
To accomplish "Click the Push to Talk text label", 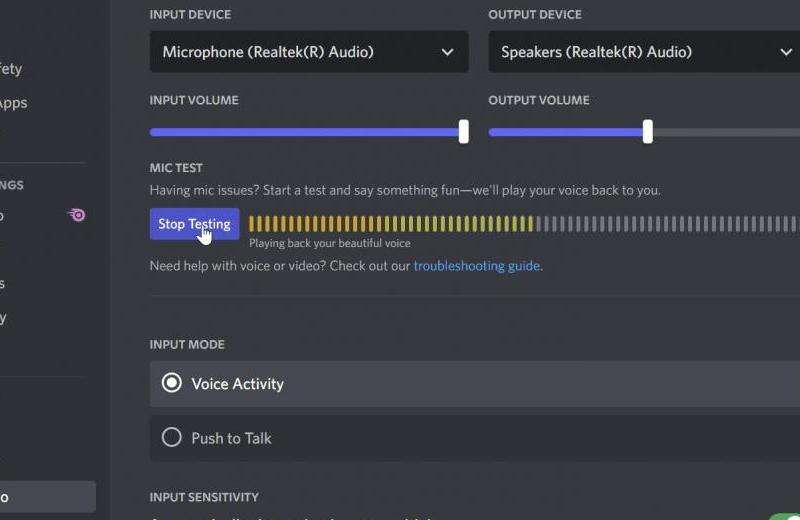I will 231,438.
